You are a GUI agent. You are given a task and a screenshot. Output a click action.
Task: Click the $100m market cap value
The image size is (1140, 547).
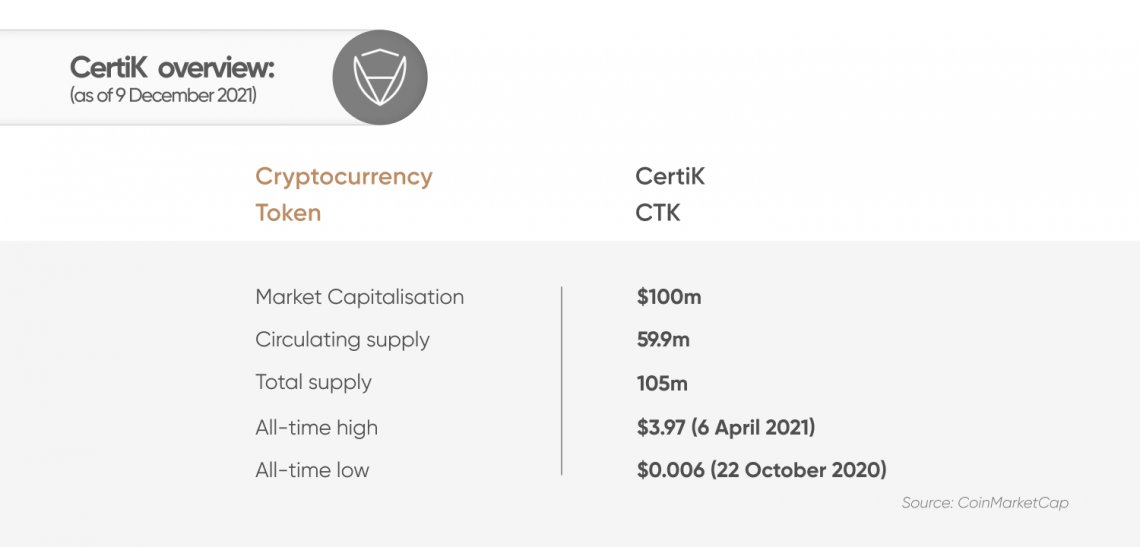pyautogui.click(x=669, y=297)
